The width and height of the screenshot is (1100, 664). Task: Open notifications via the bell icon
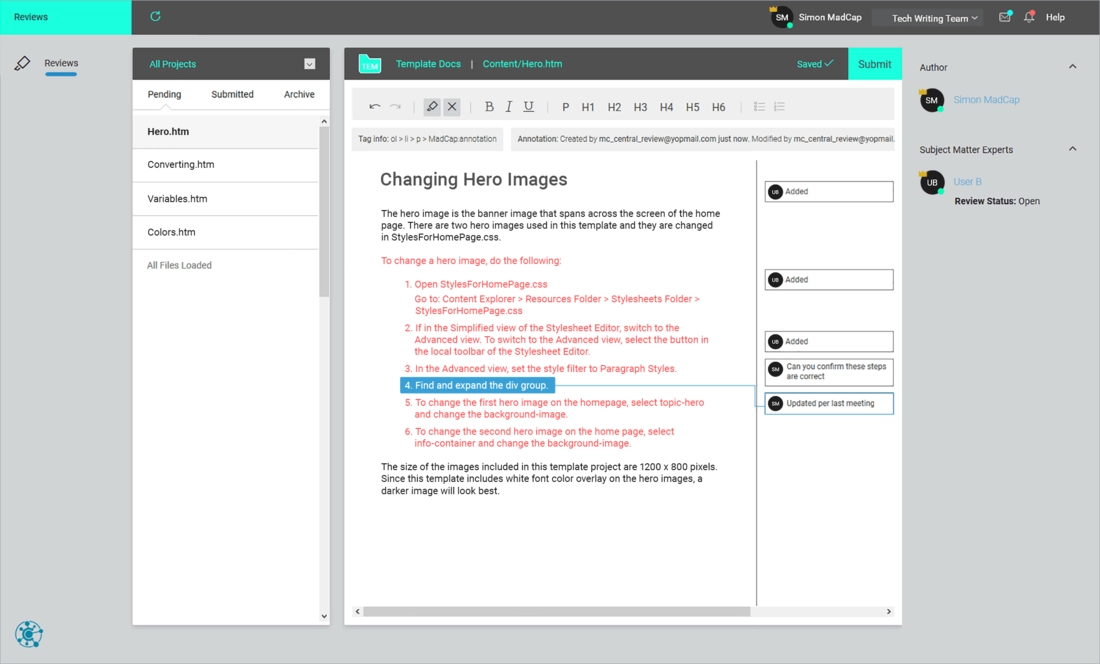coord(1030,17)
